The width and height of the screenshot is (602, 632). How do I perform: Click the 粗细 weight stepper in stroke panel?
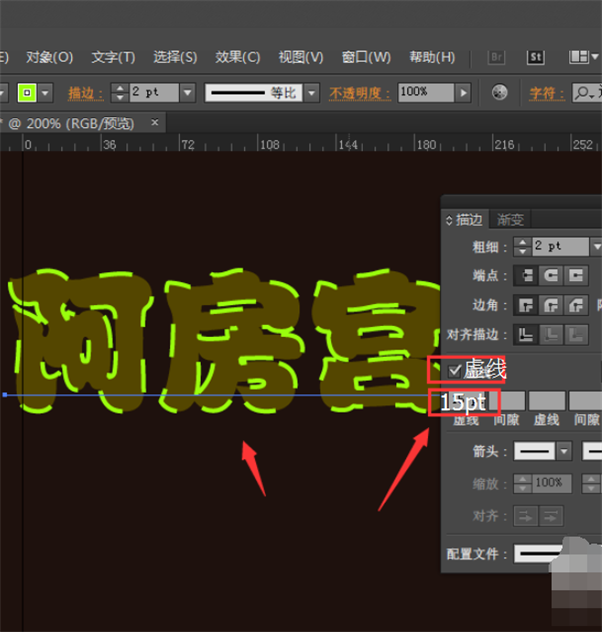tap(523, 247)
